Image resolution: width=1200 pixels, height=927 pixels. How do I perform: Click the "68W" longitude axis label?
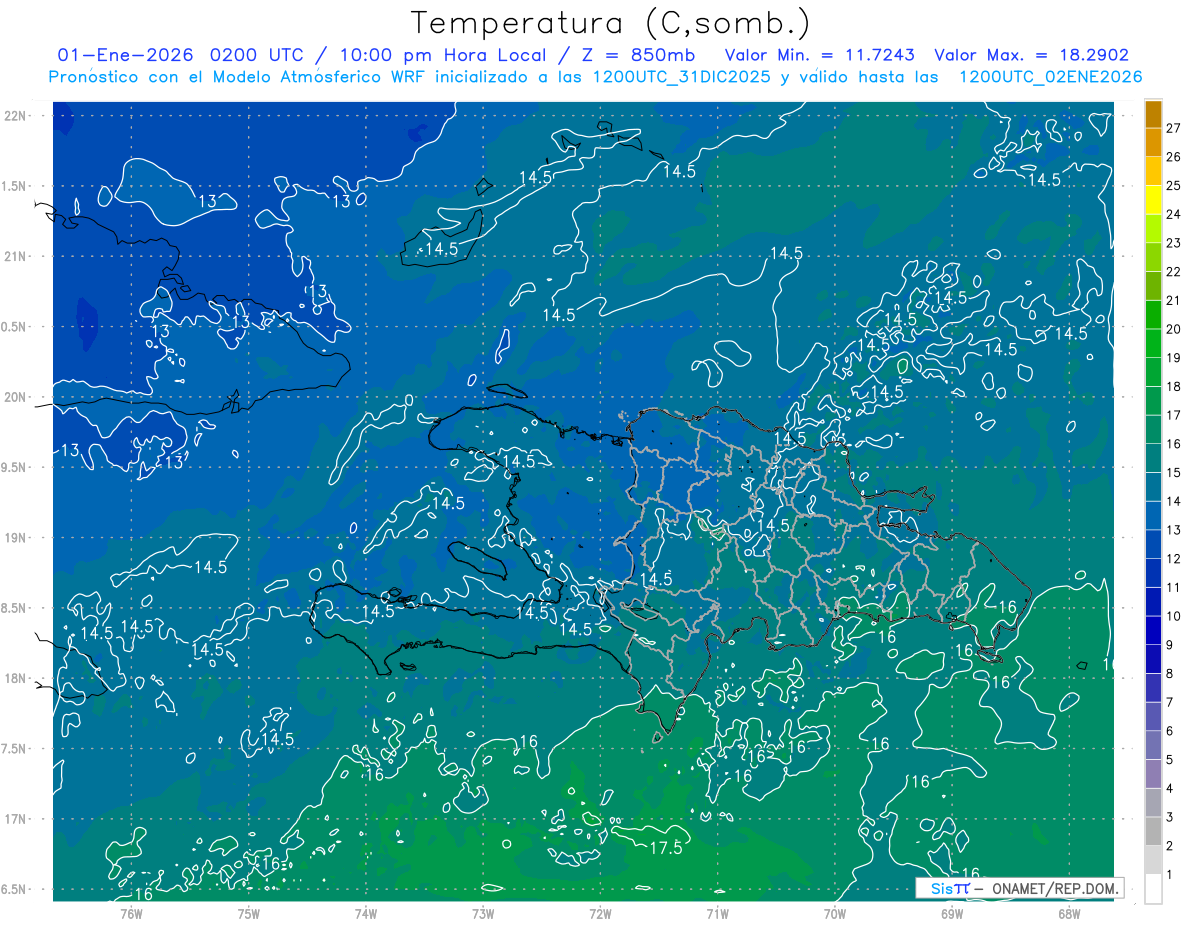[1069, 912]
